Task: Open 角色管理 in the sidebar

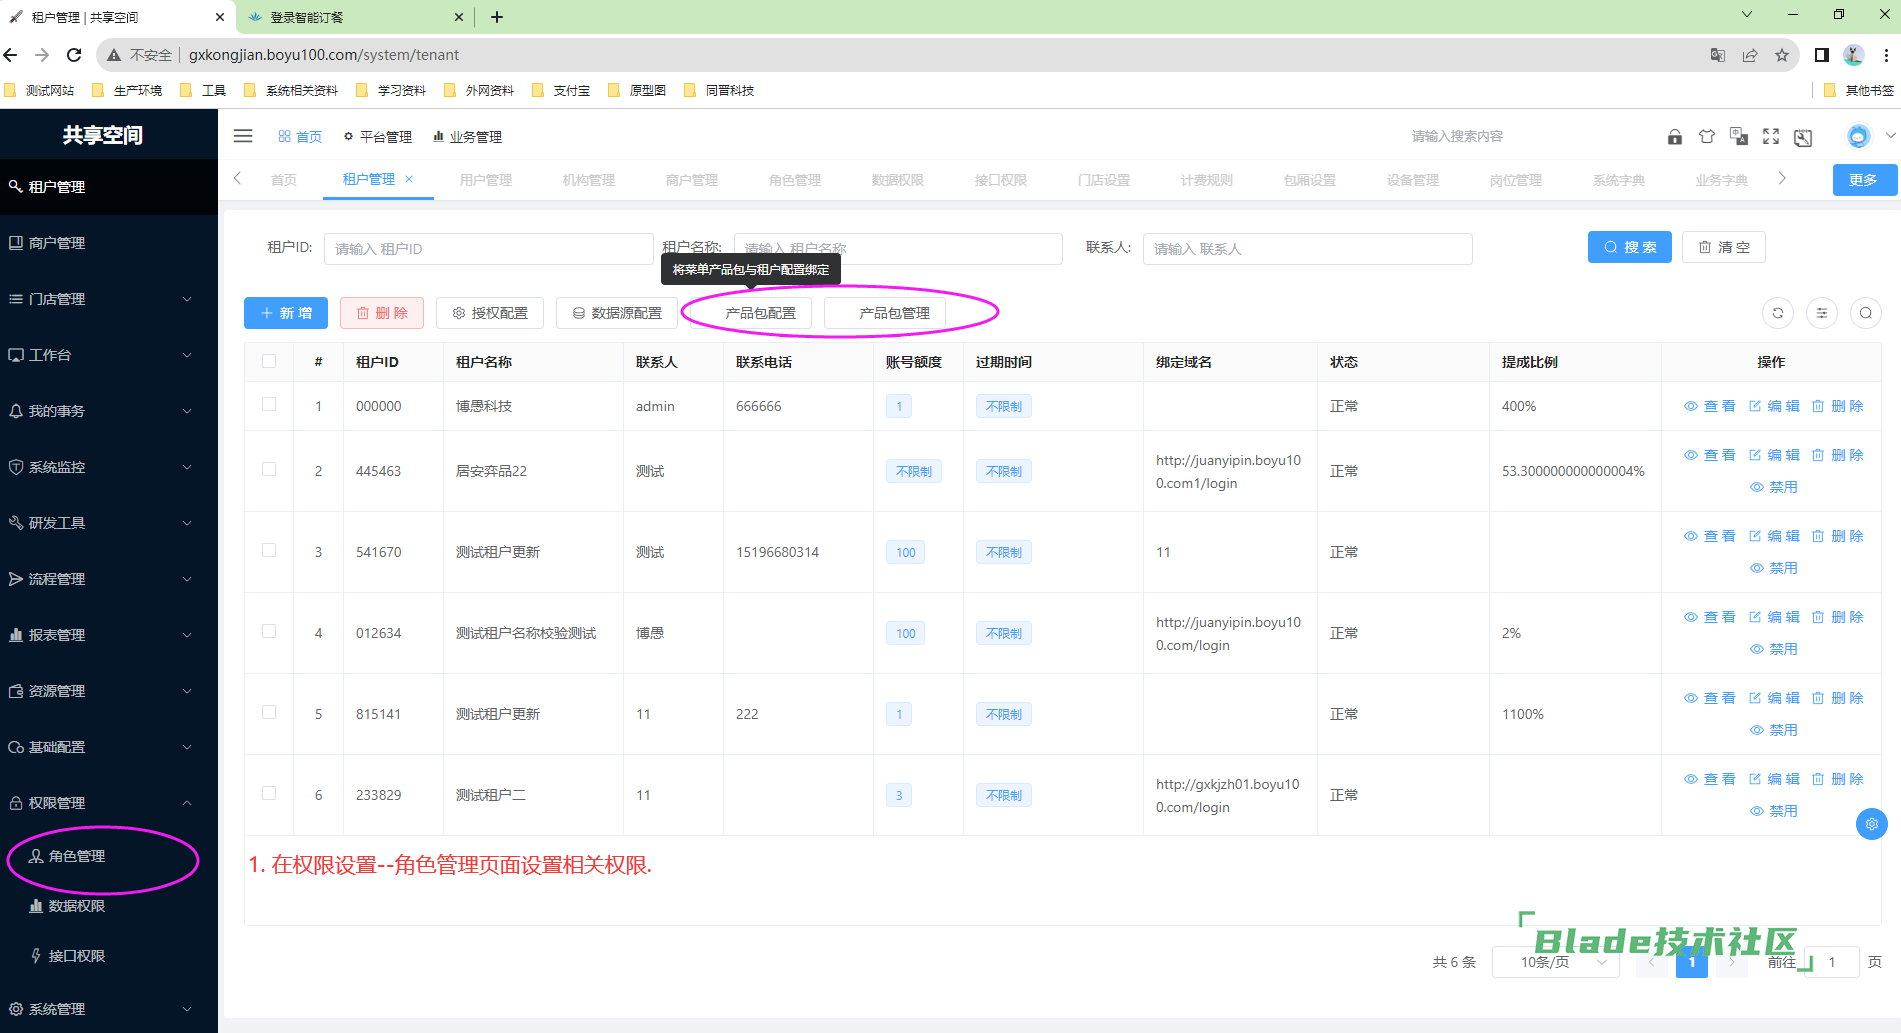Action: (109, 856)
